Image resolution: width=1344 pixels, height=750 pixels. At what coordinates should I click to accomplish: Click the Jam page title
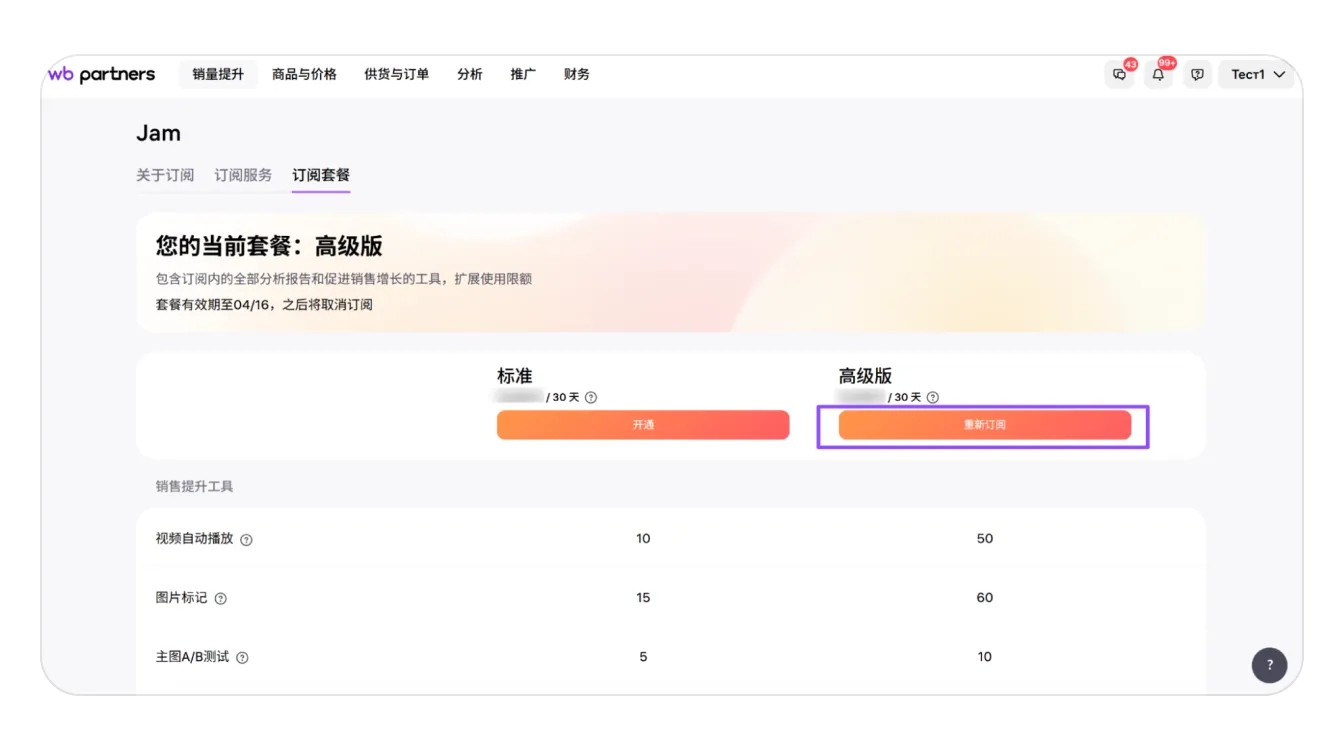(158, 133)
